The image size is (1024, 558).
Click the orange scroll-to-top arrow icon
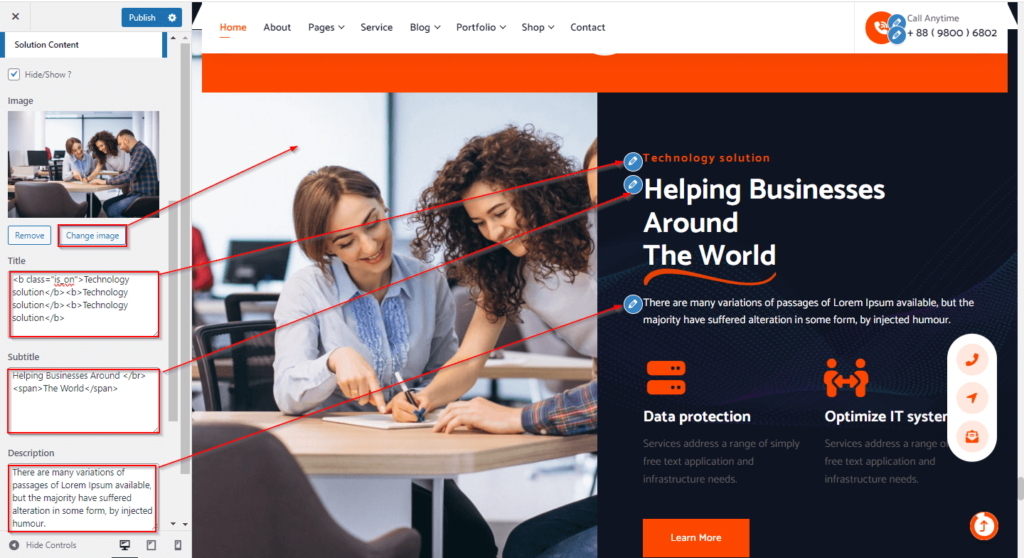[x=984, y=526]
